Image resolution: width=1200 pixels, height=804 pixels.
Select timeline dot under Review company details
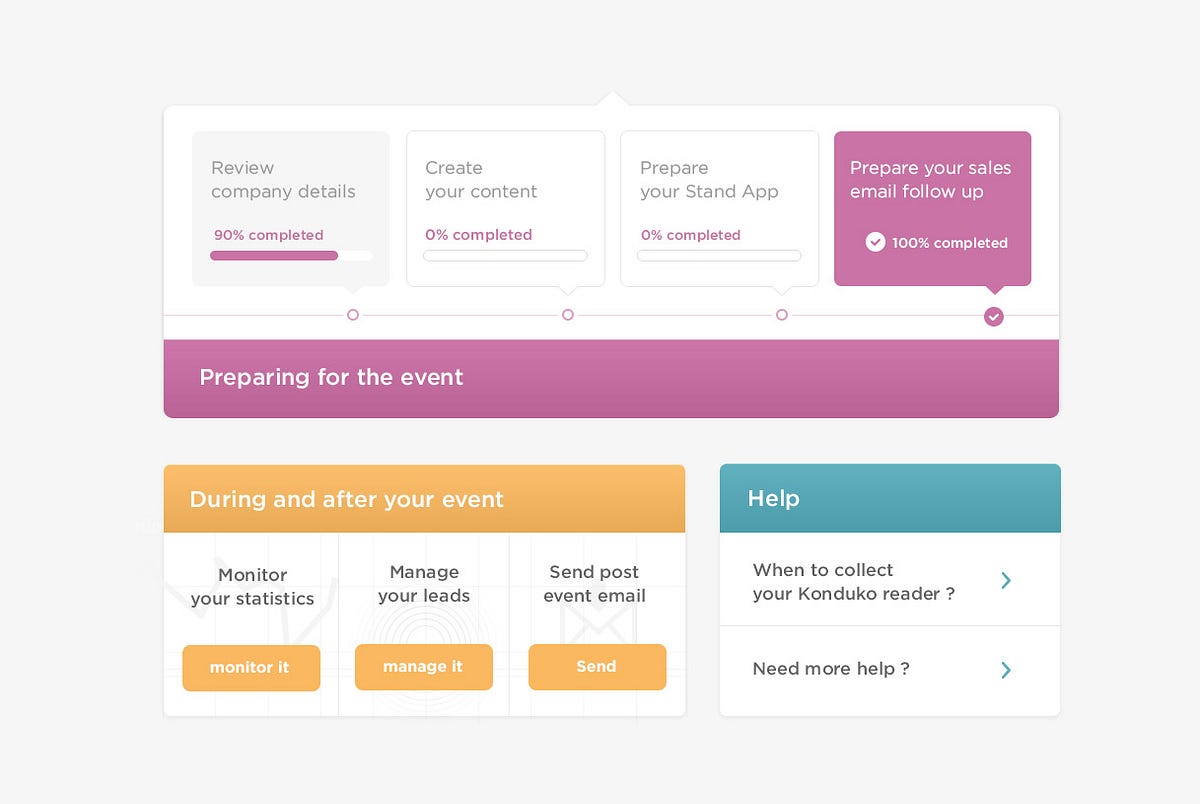(x=353, y=315)
